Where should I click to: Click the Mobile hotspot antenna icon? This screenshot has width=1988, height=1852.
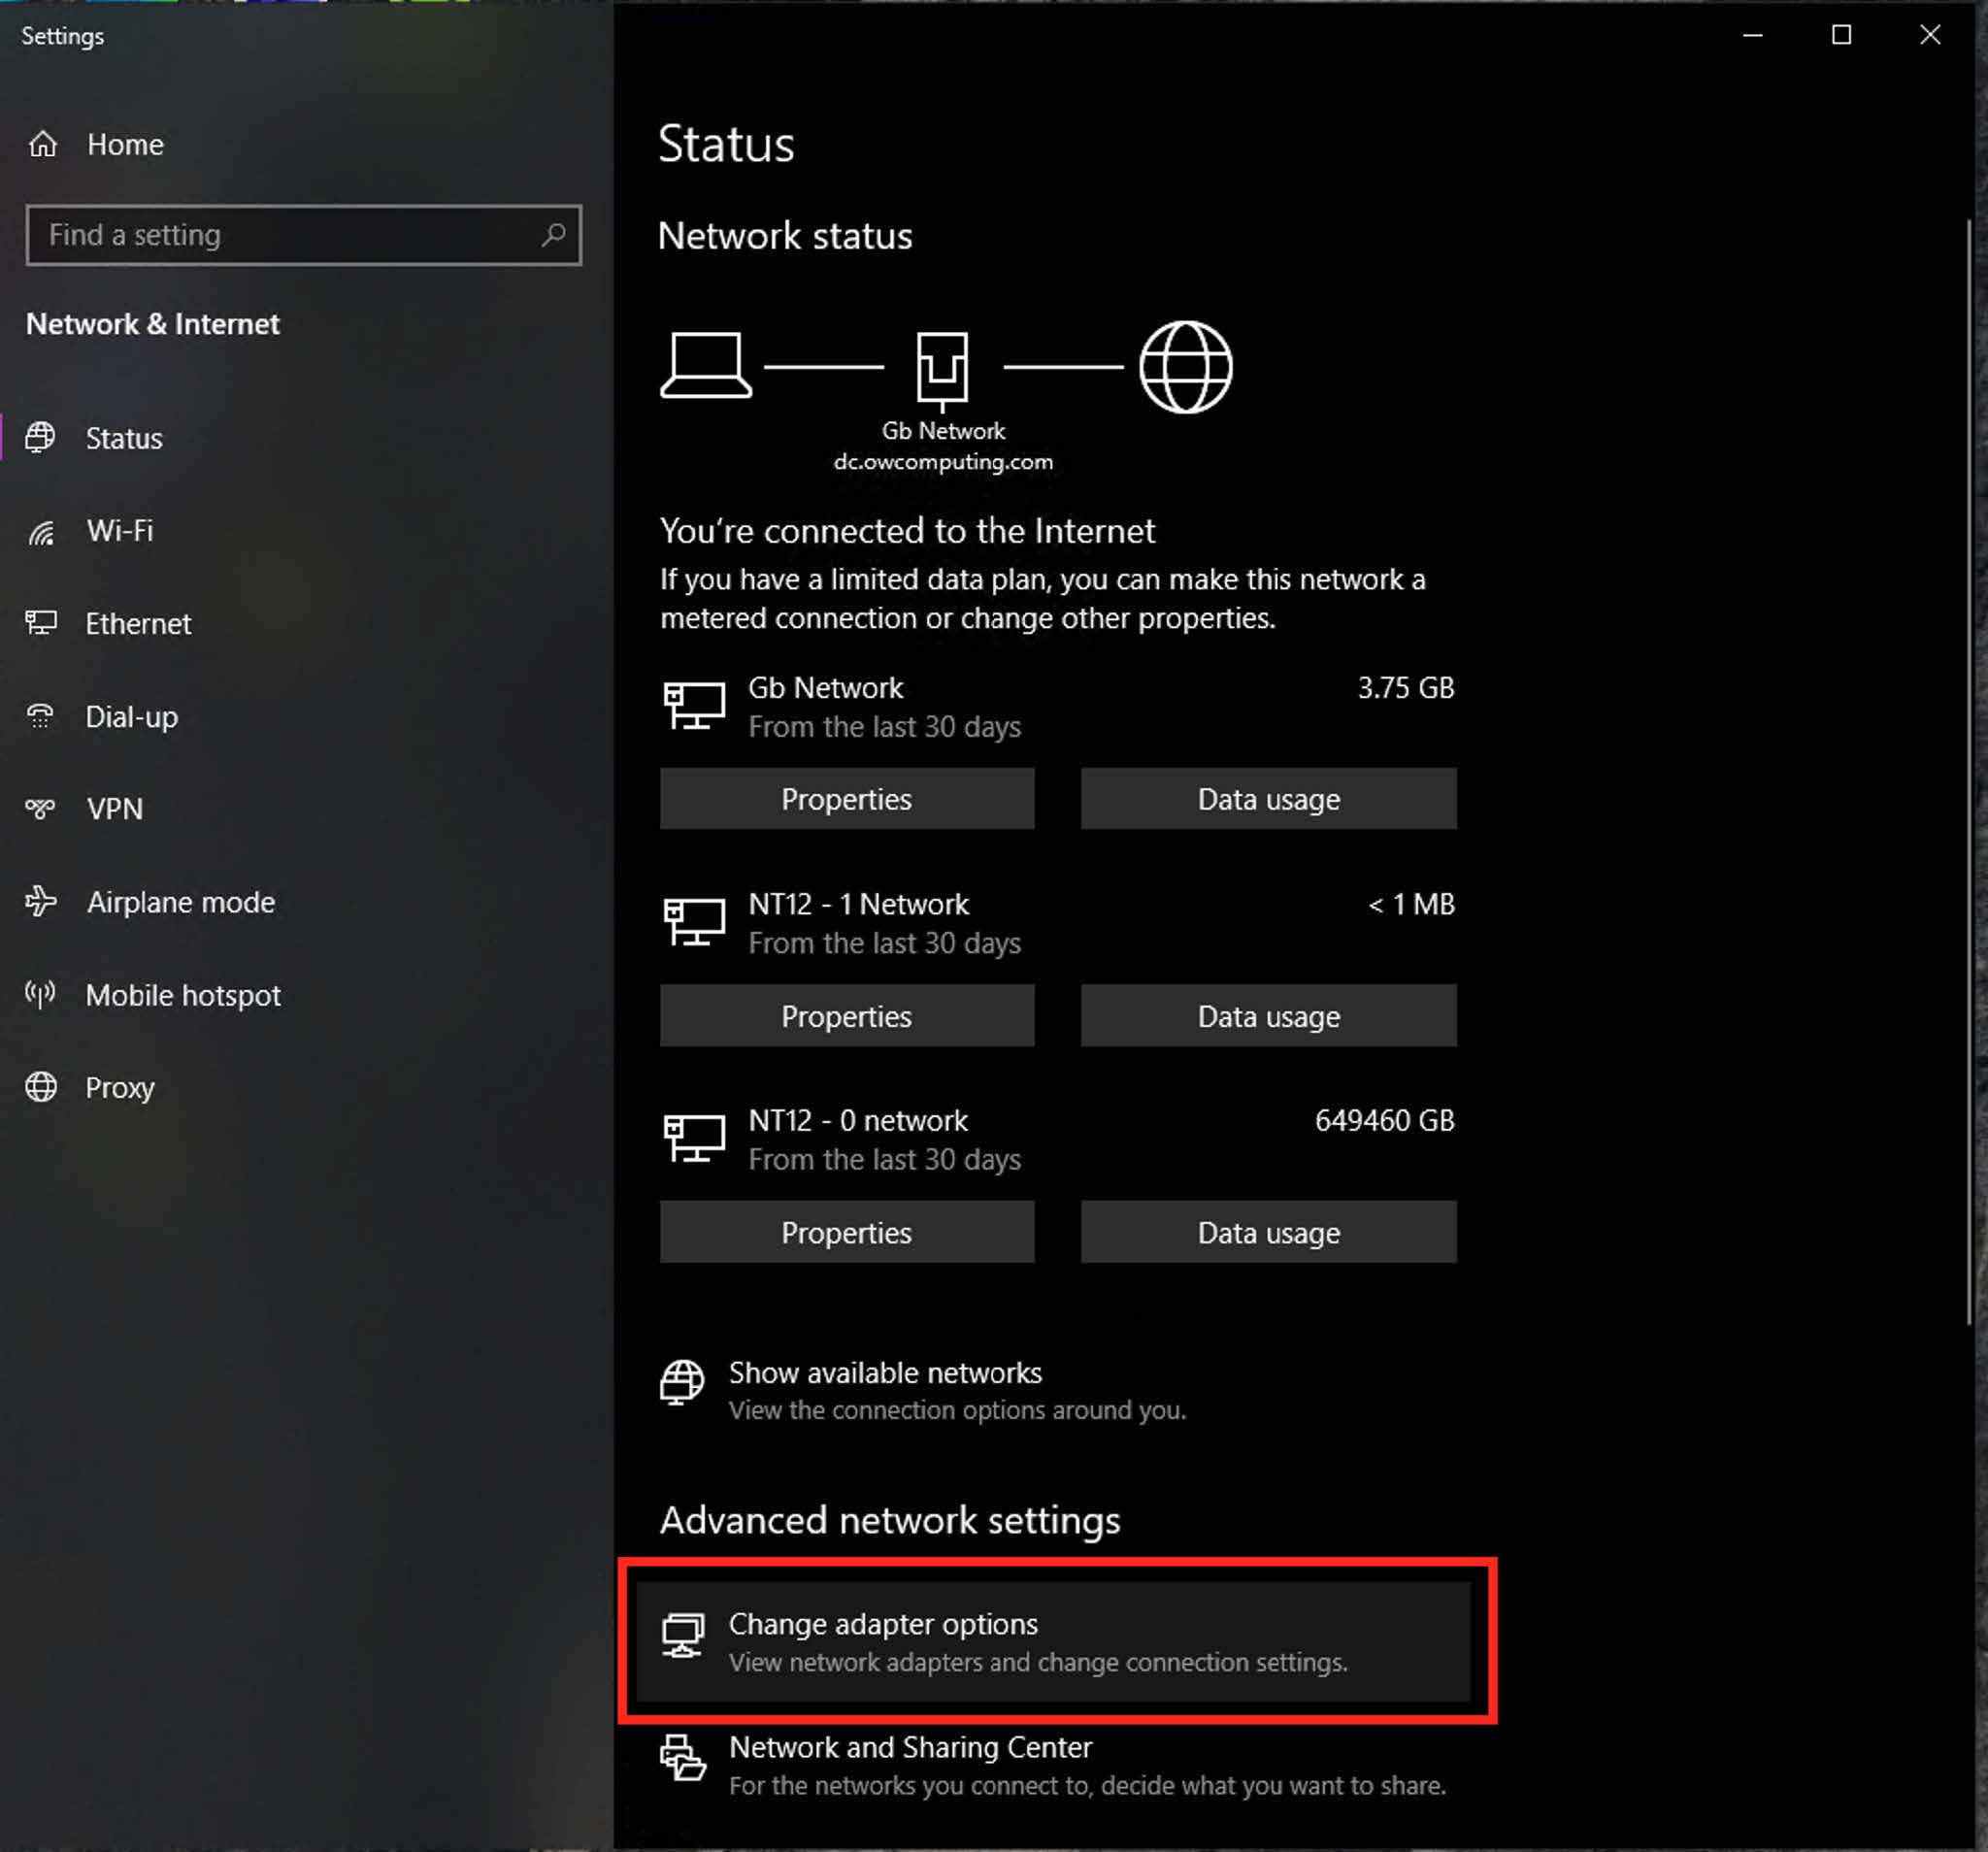tap(41, 995)
